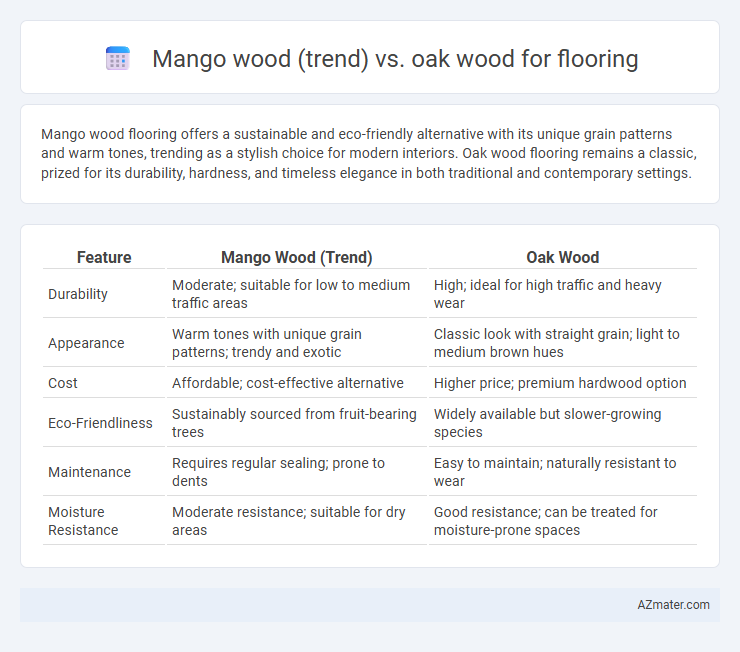Click the title 'Mango wood (trend) vs. oak wood for flooring'
Screen dimensions: 740x652
[x=395, y=59]
